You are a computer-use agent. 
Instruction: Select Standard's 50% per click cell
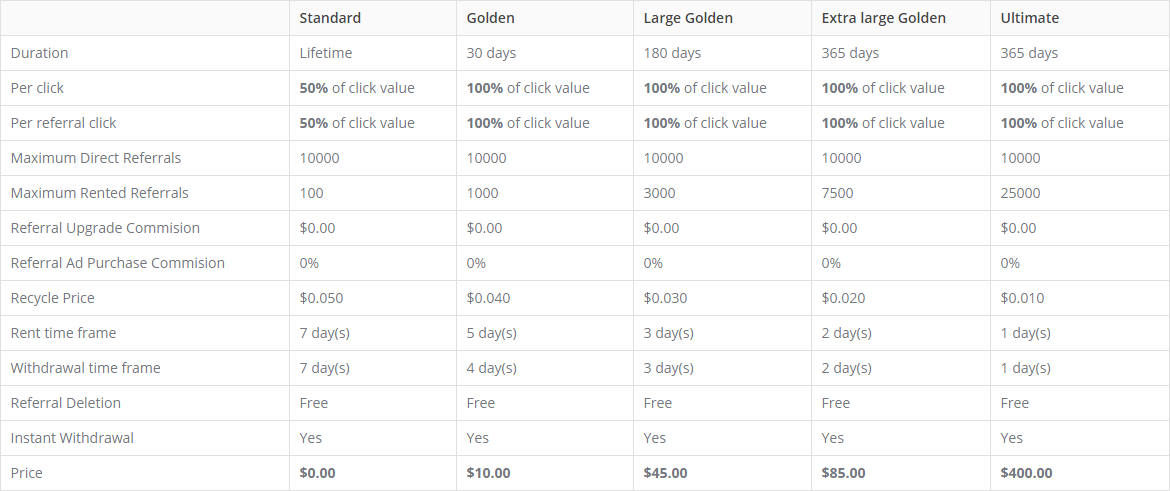pyautogui.click(x=357, y=88)
